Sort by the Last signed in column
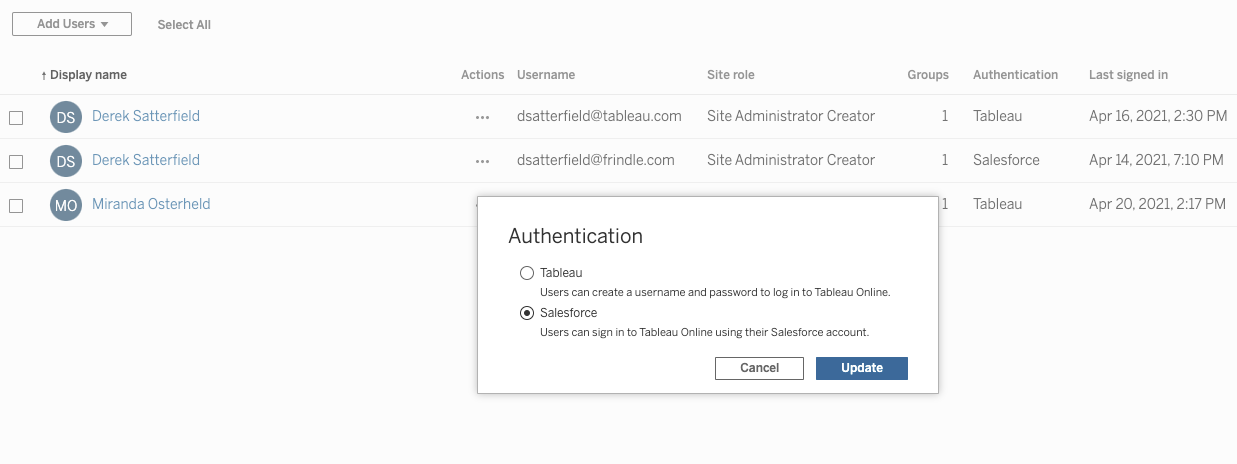The height and width of the screenshot is (464, 1237). 1128,75
